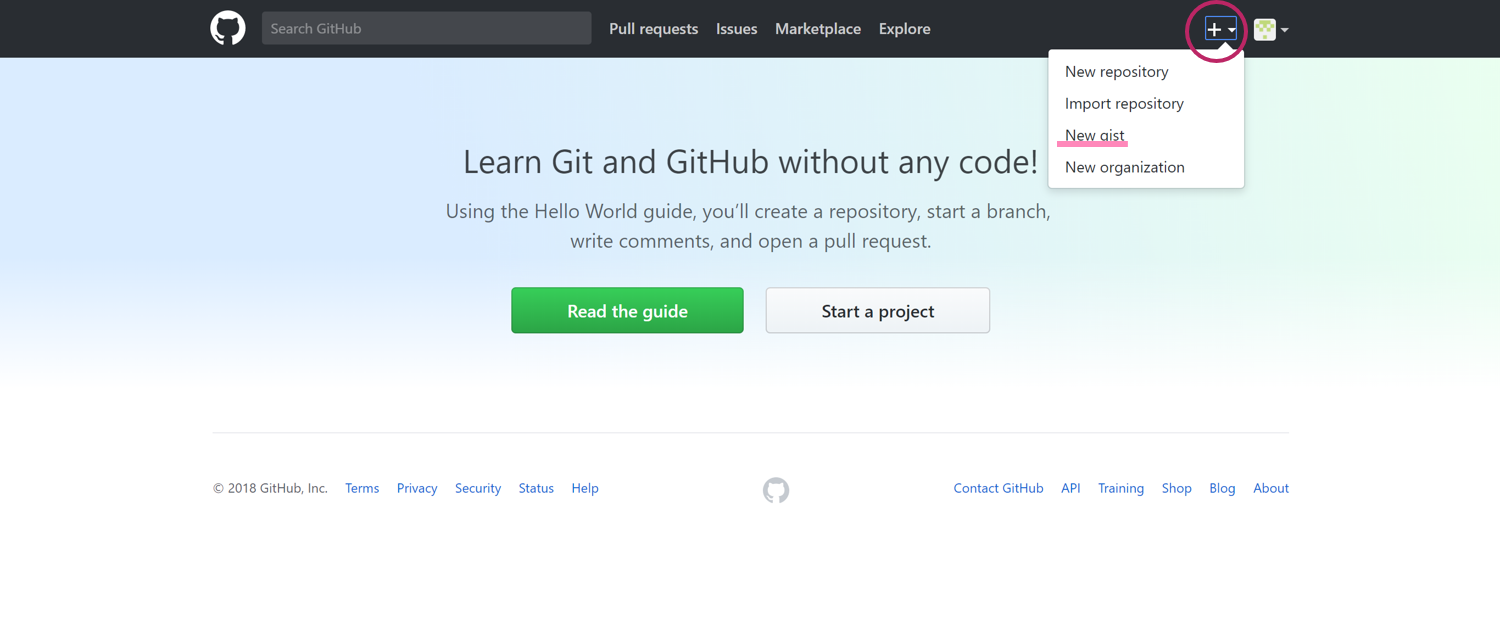This screenshot has width=1500, height=619.
Task: Click the Read the guide button
Action: pyautogui.click(x=627, y=311)
